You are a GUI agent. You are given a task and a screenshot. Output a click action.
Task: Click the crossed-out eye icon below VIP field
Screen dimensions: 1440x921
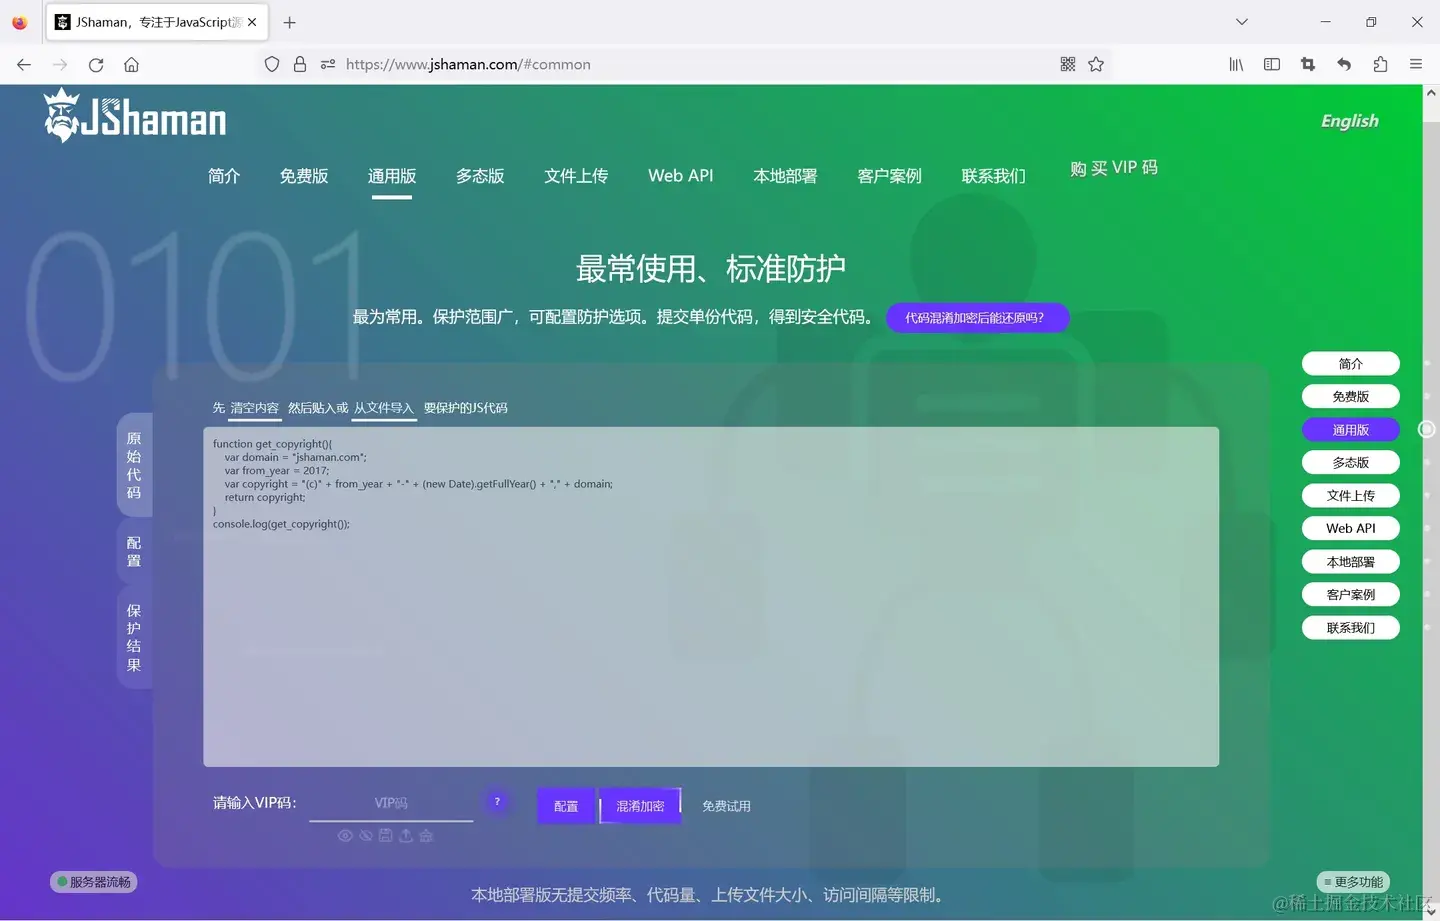point(366,836)
